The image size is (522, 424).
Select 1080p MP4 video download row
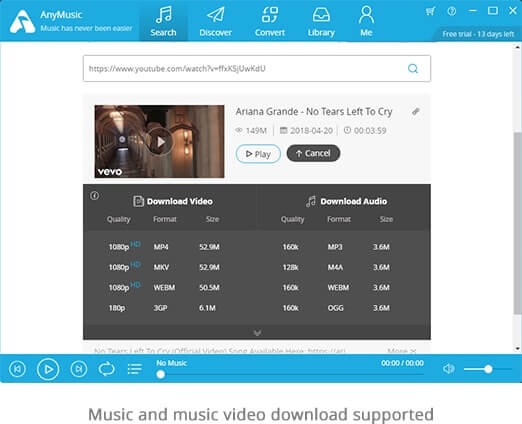pos(164,247)
